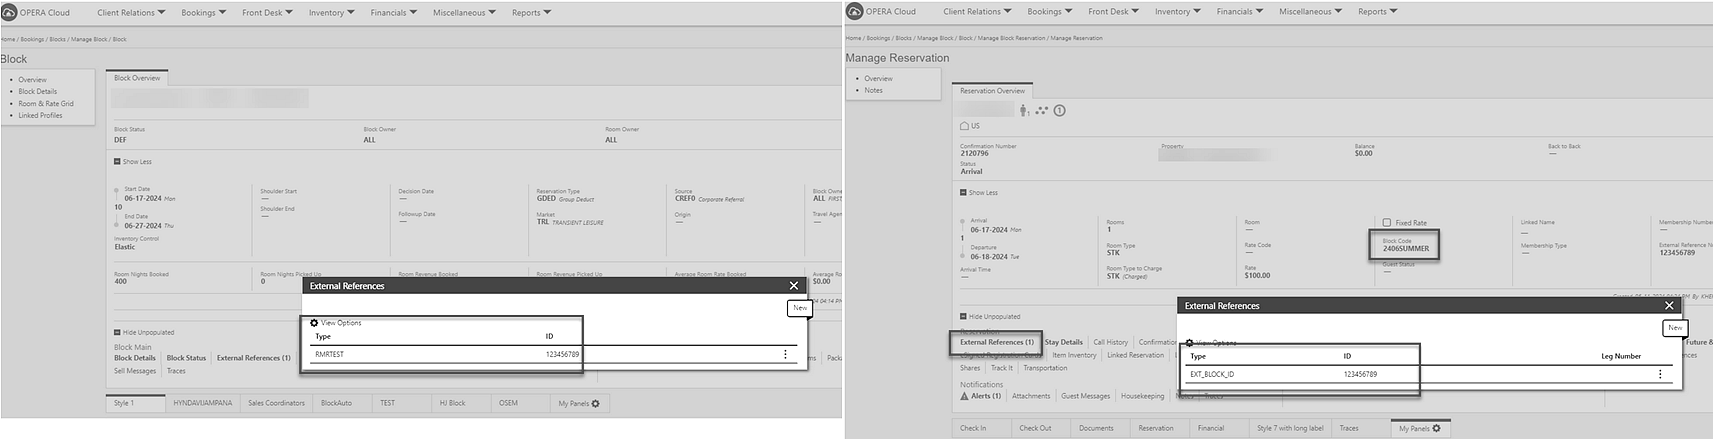Screen dimensions: 1713x439
Task: Open Sell Messages link under Block Main
Action: point(135,371)
